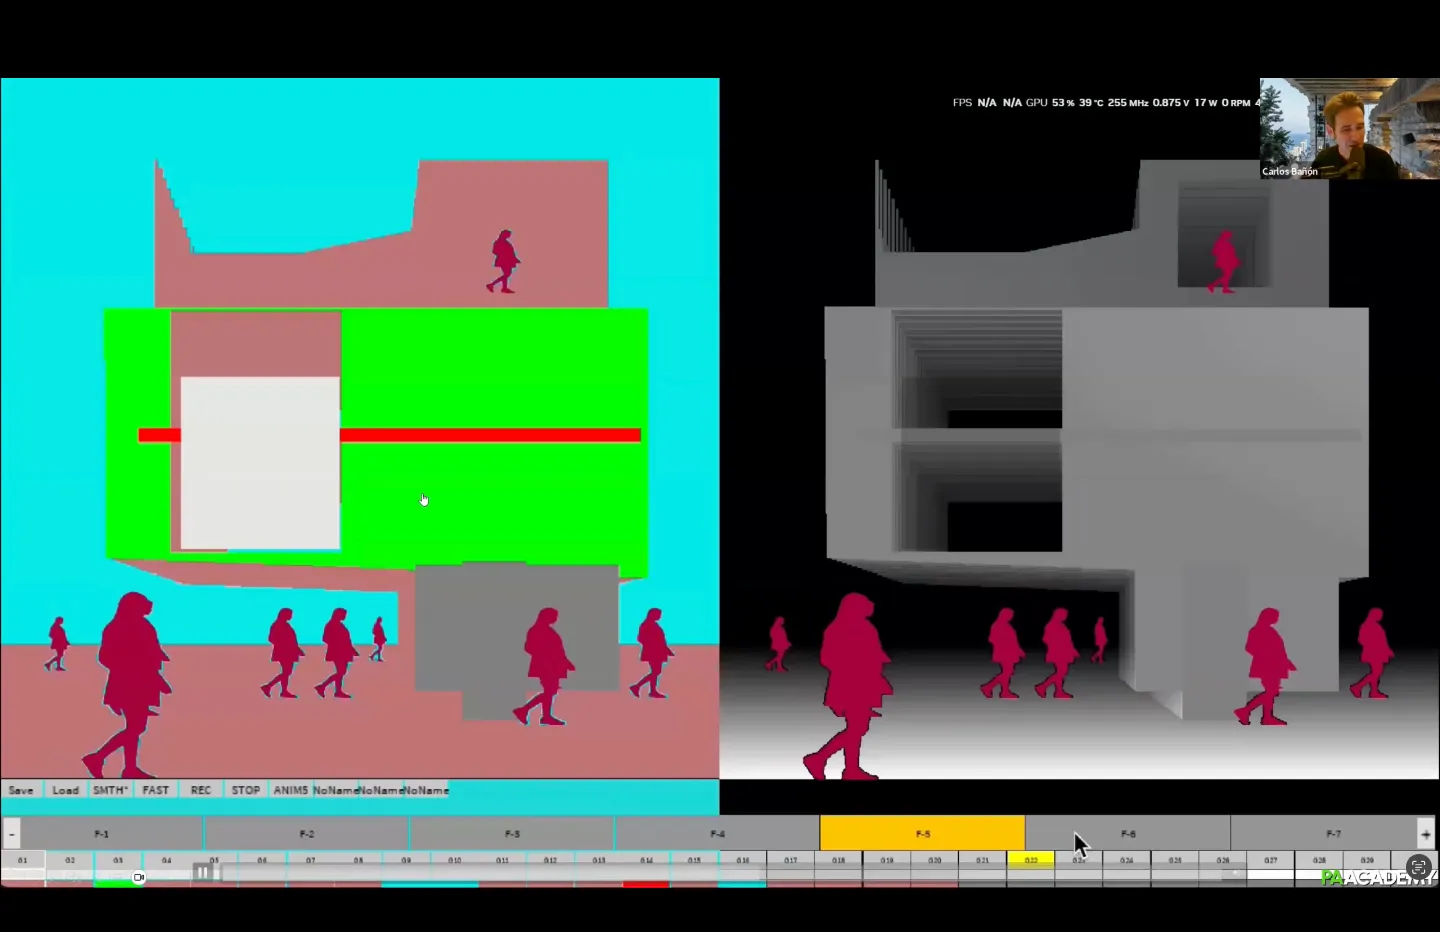Select the F-2 timeline segment
1440x932 pixels.
click(x=306, y=833)
